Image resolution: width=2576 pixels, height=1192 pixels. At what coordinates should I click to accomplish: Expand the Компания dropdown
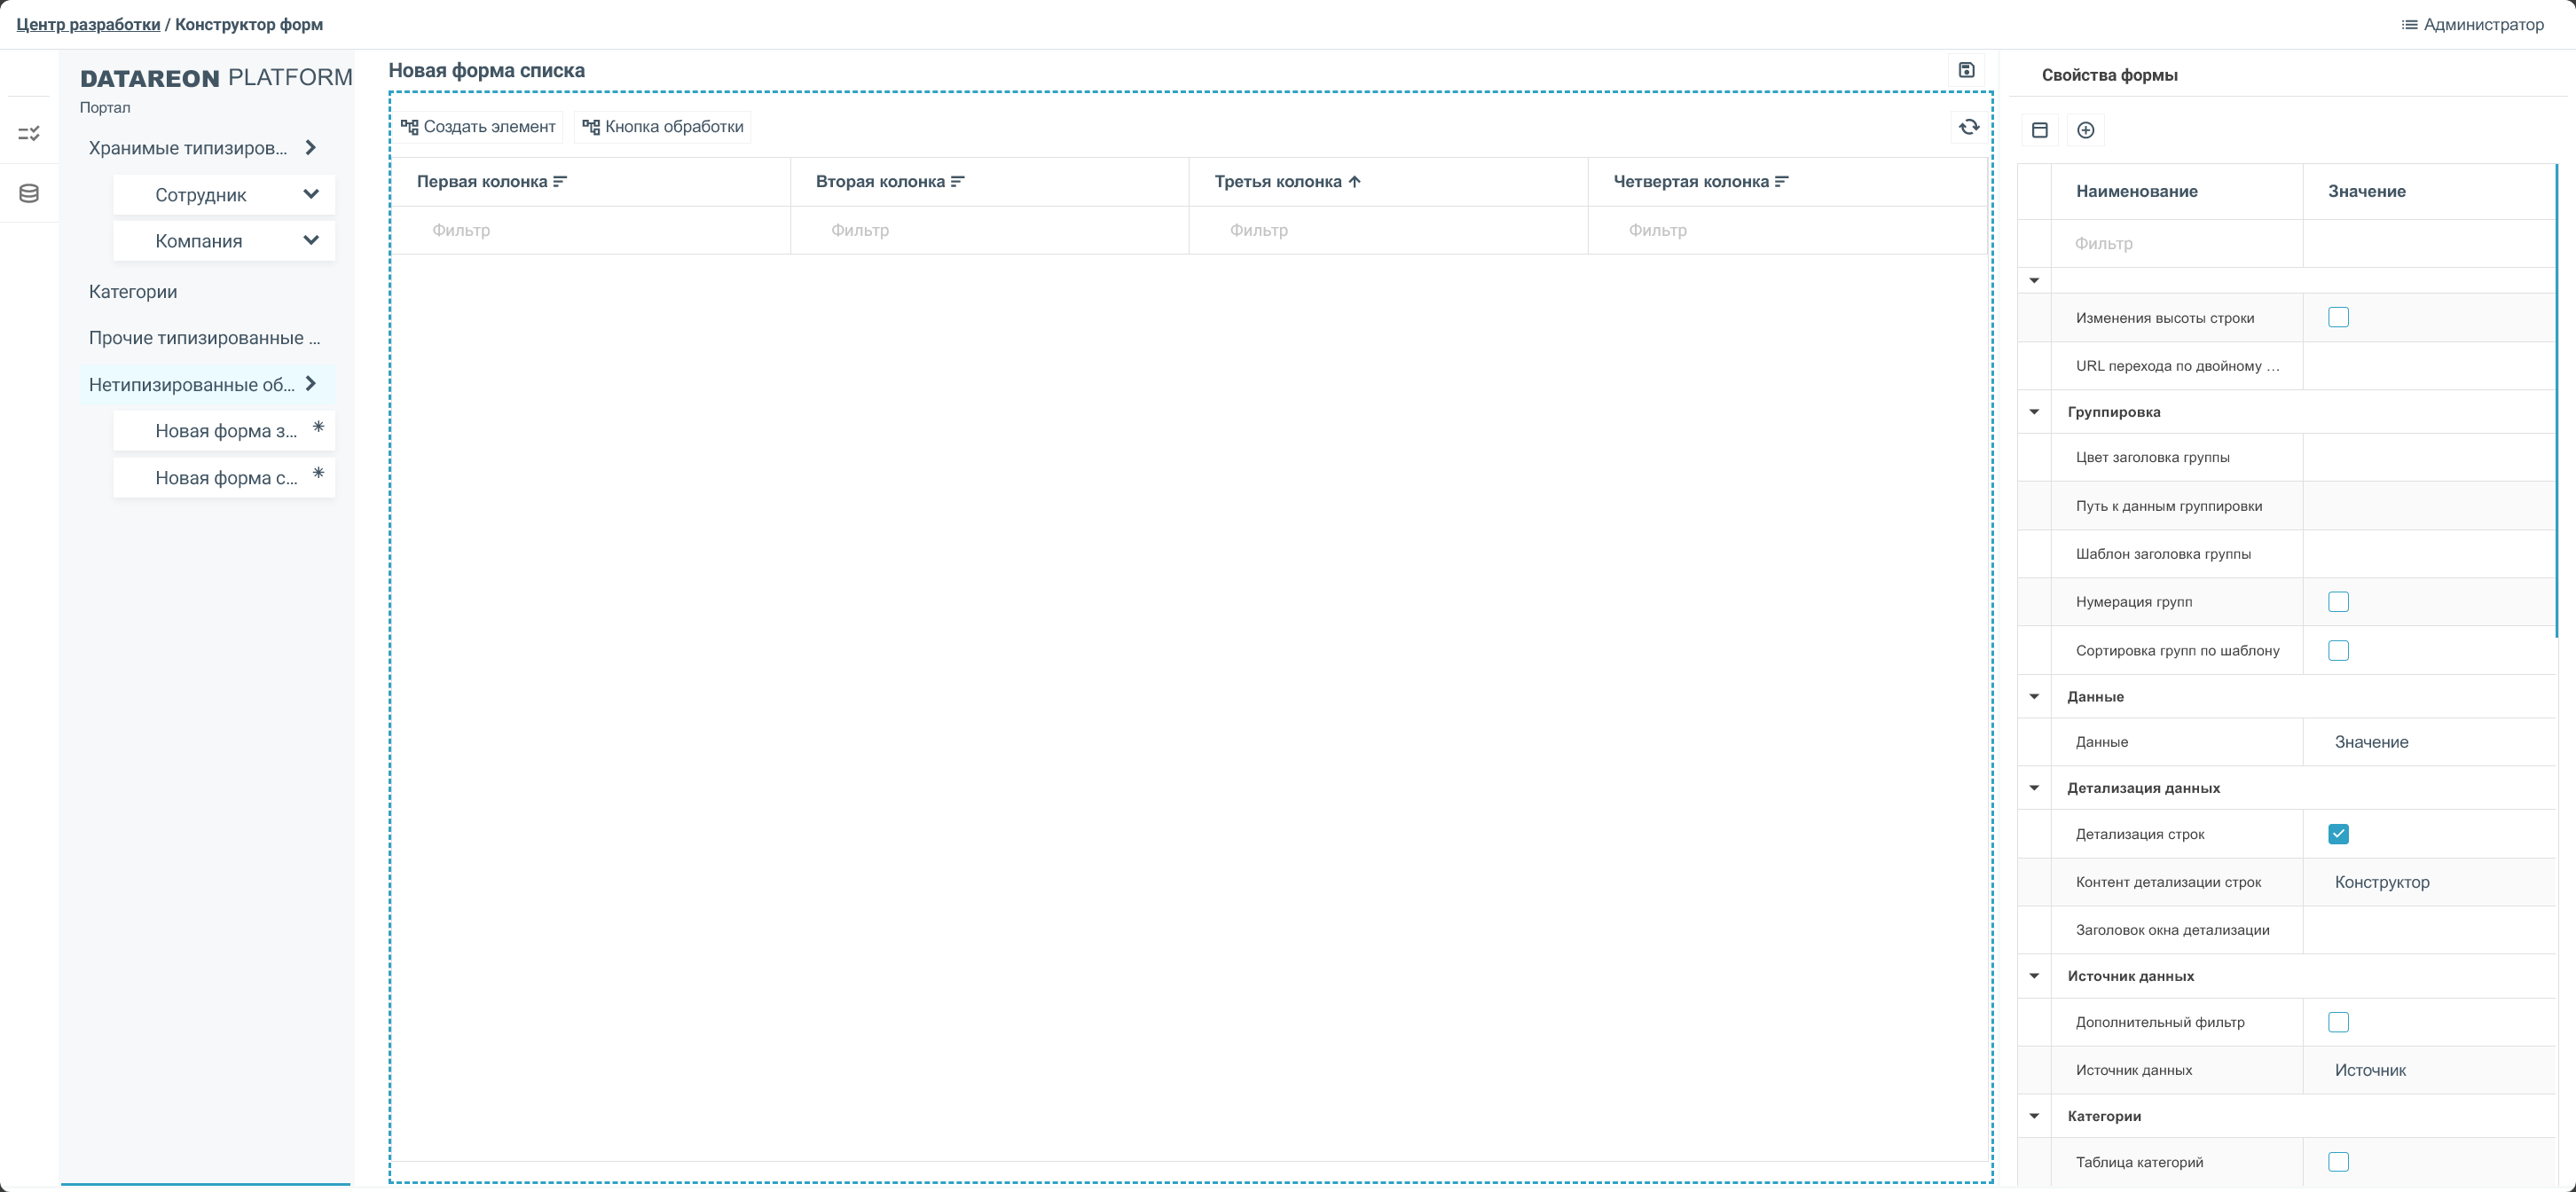(311, 240)
